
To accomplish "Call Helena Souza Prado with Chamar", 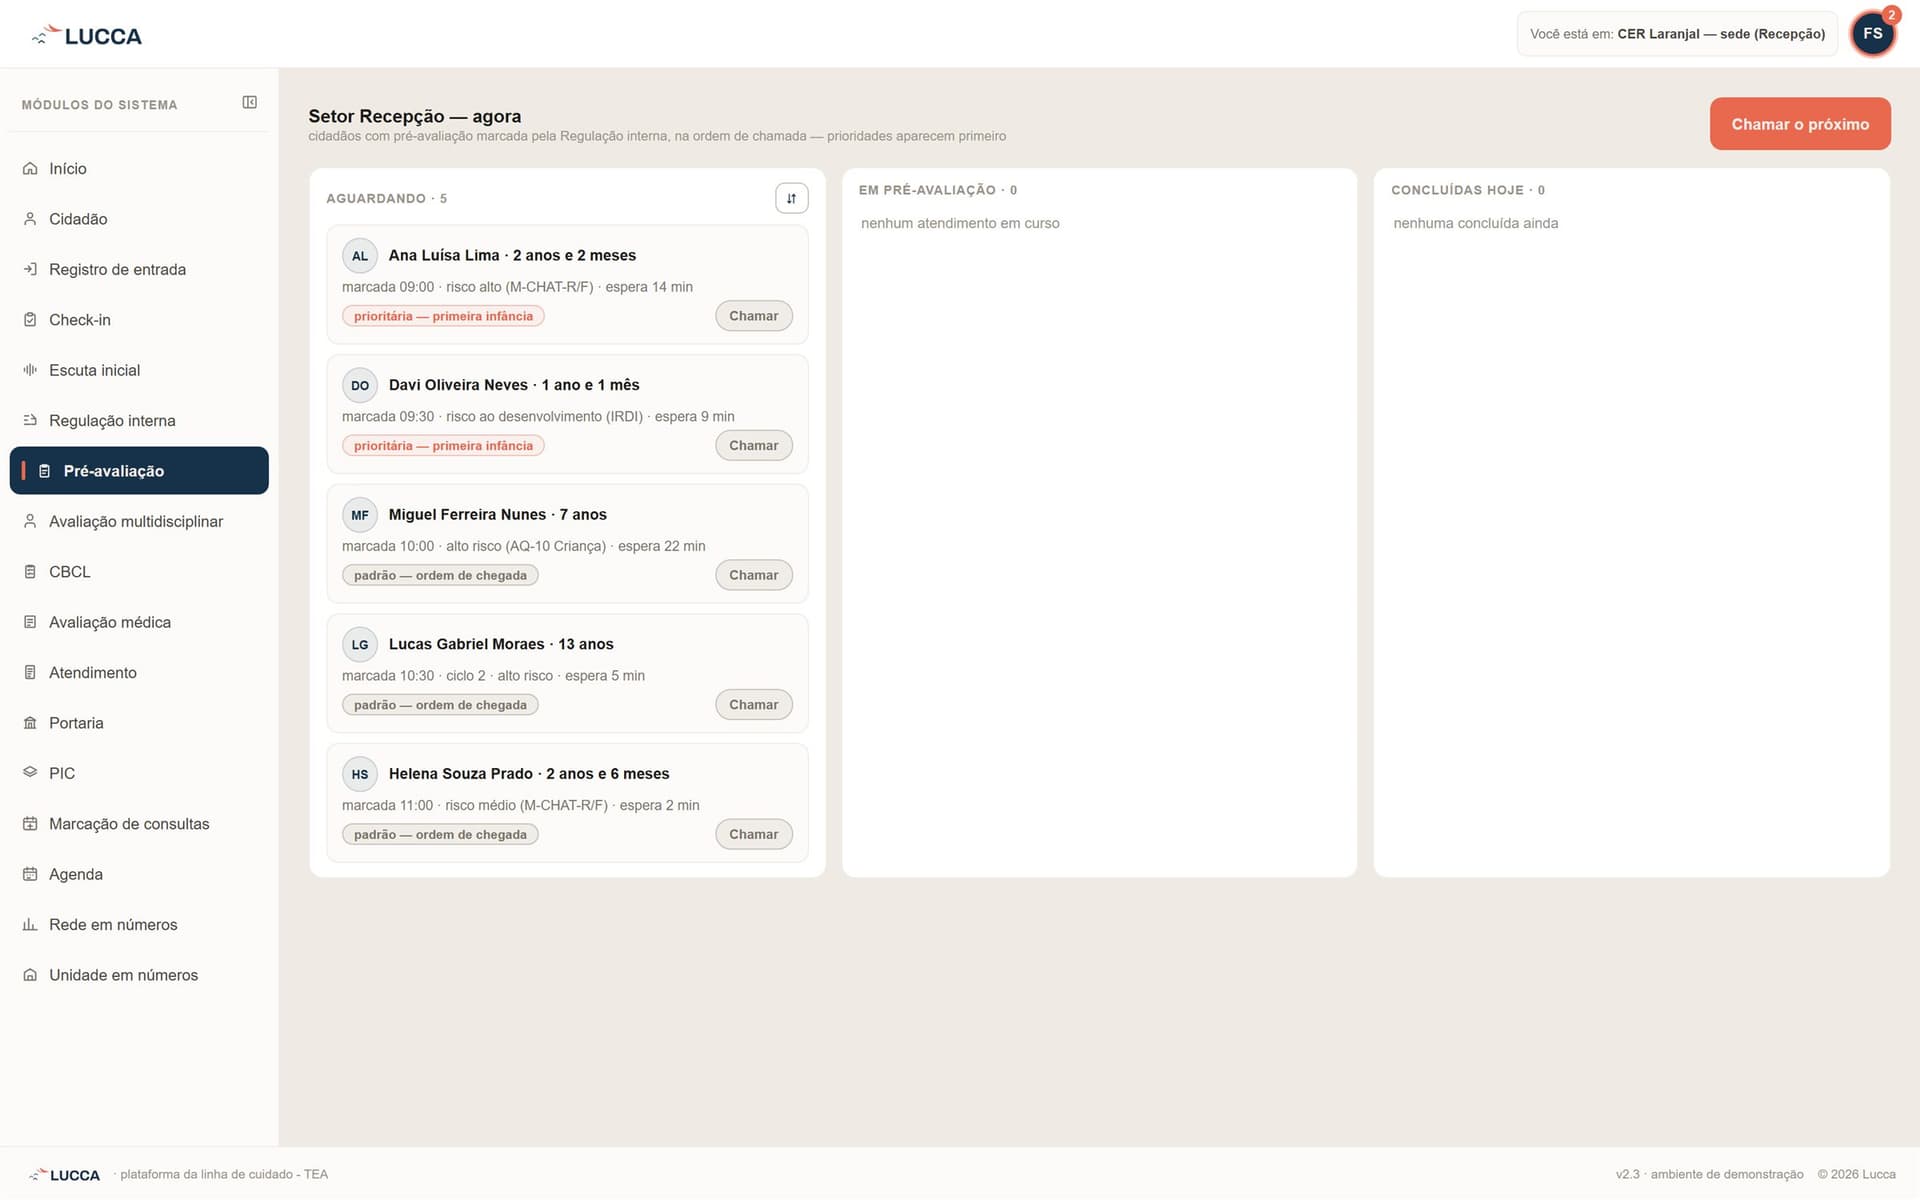I will (x=754, y=834).
